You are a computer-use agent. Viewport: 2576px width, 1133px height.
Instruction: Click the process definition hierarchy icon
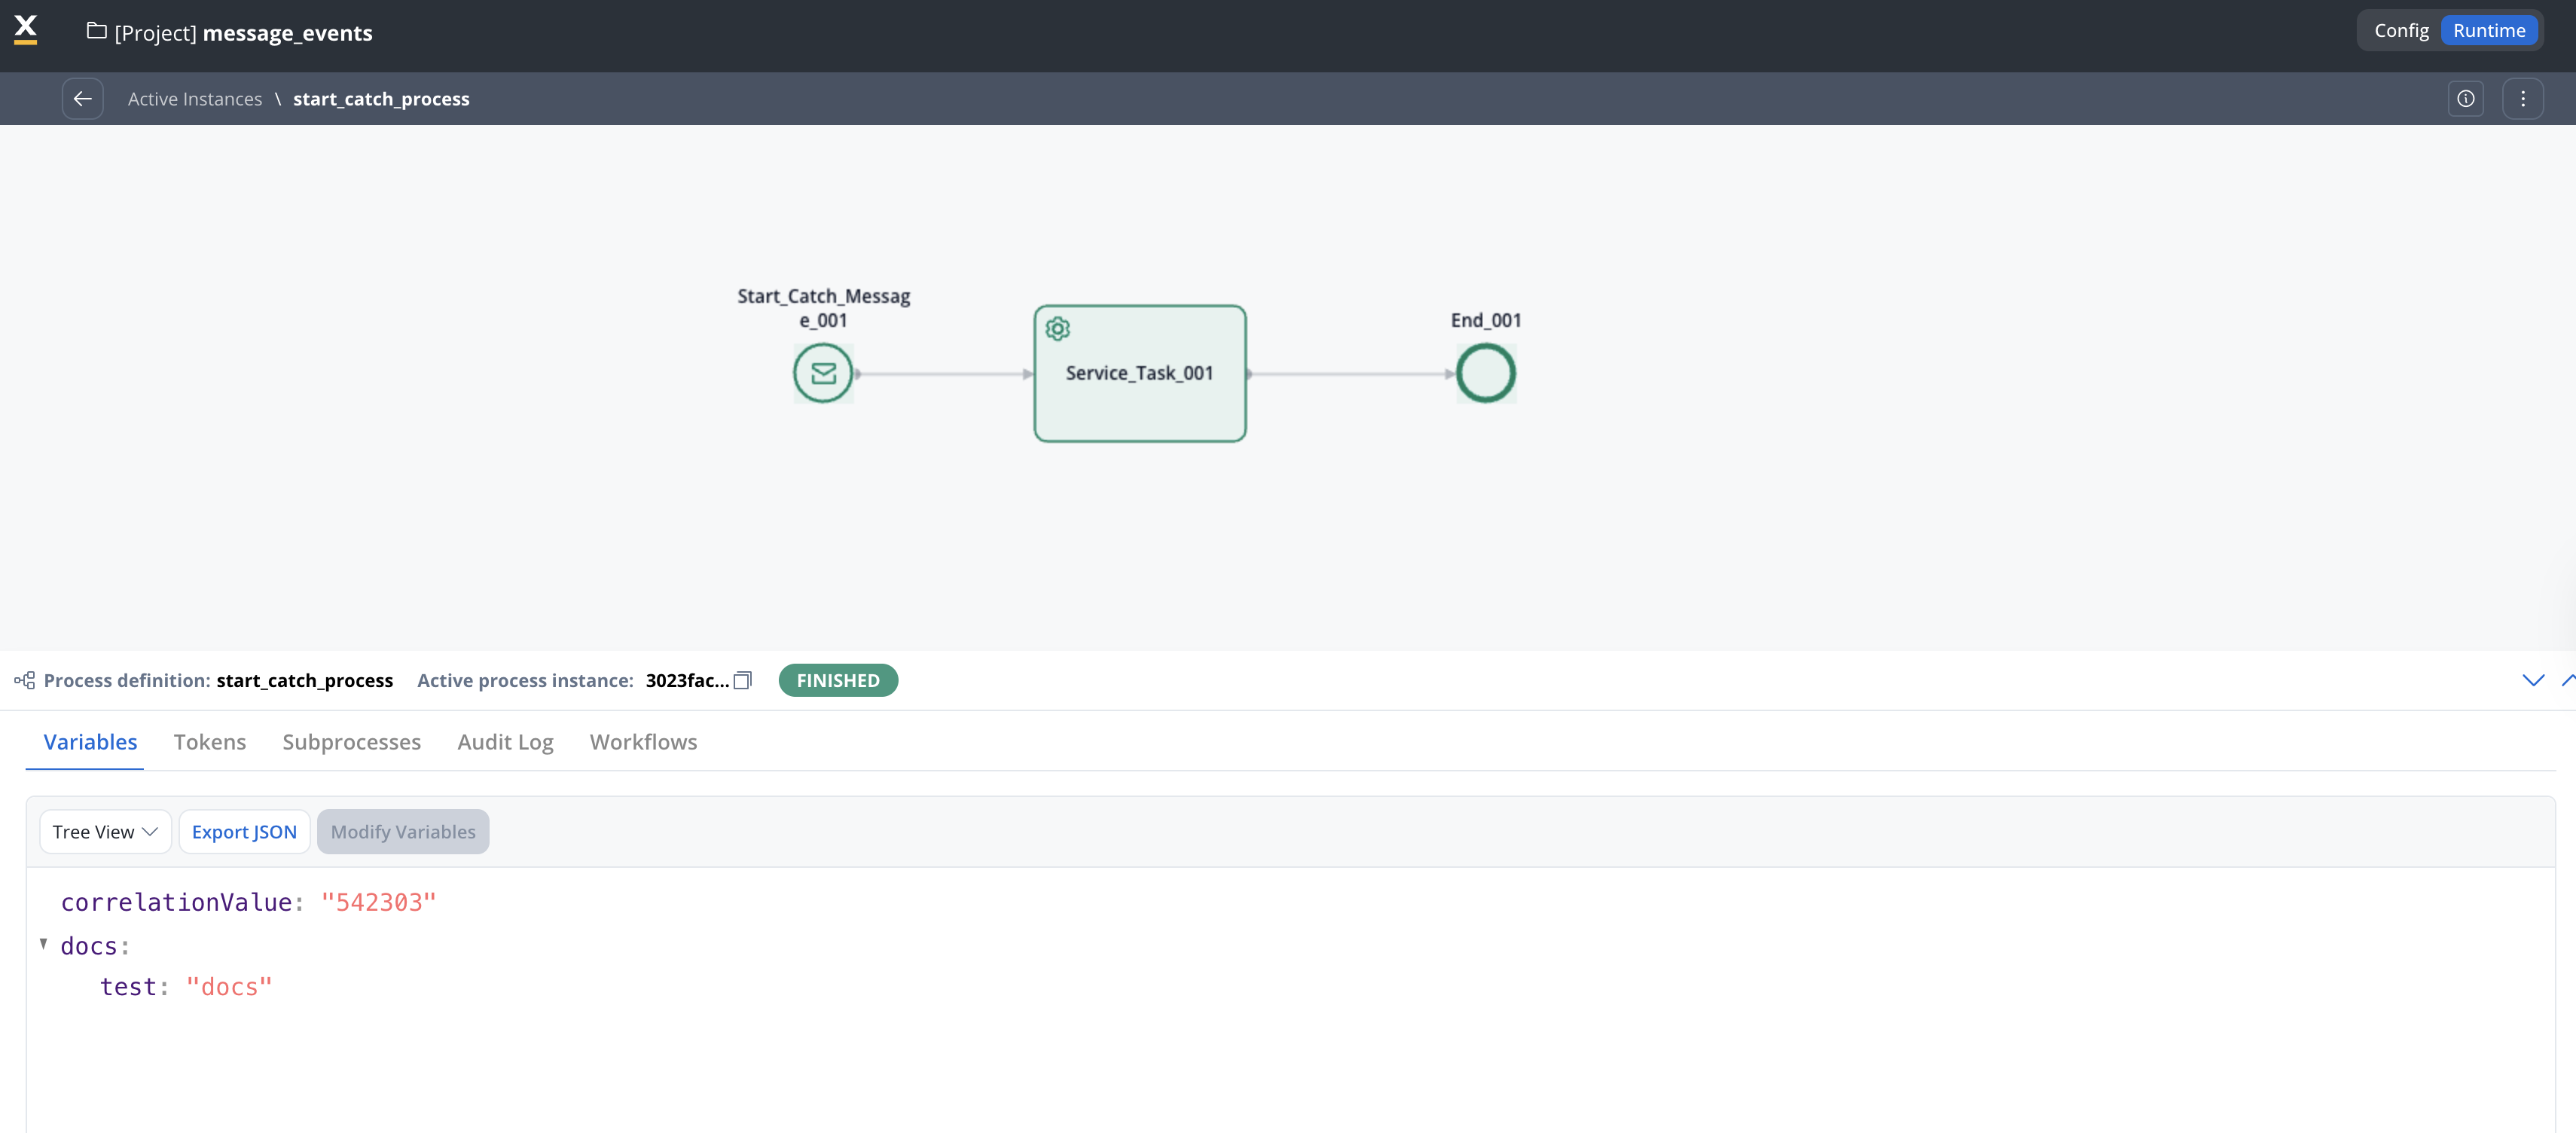[25, 680]
